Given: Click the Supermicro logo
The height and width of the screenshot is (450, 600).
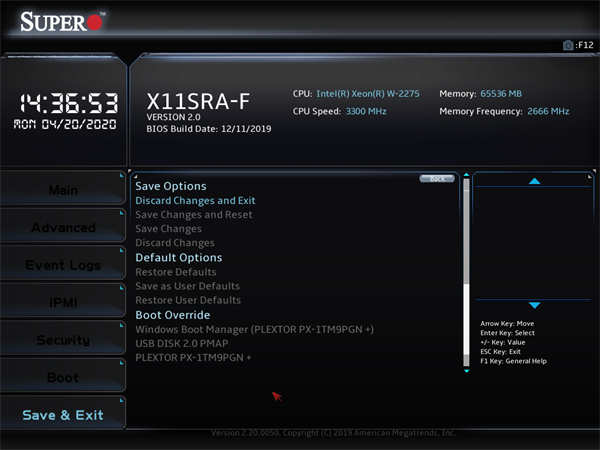Looking at the screenshot, I should pyautogui.click(x=62, y=21).
